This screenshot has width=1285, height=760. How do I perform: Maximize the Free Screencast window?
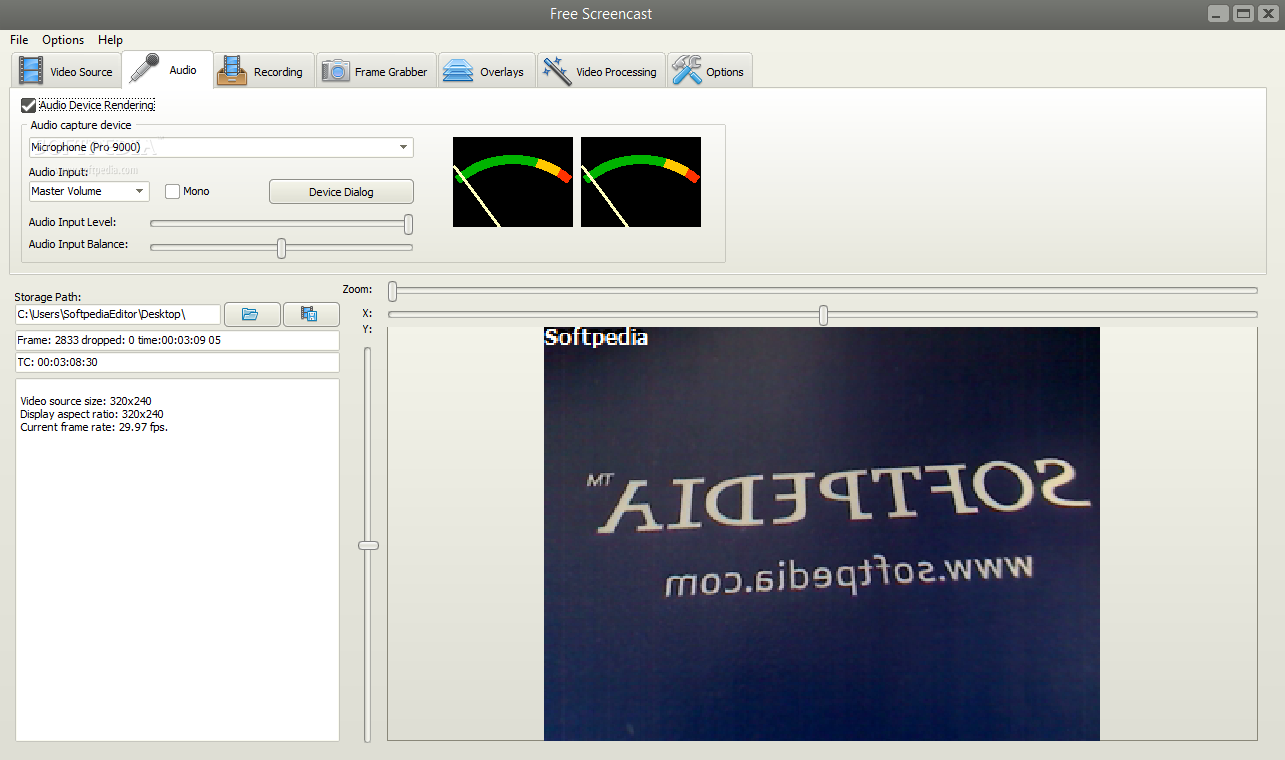click(1243, 13)
